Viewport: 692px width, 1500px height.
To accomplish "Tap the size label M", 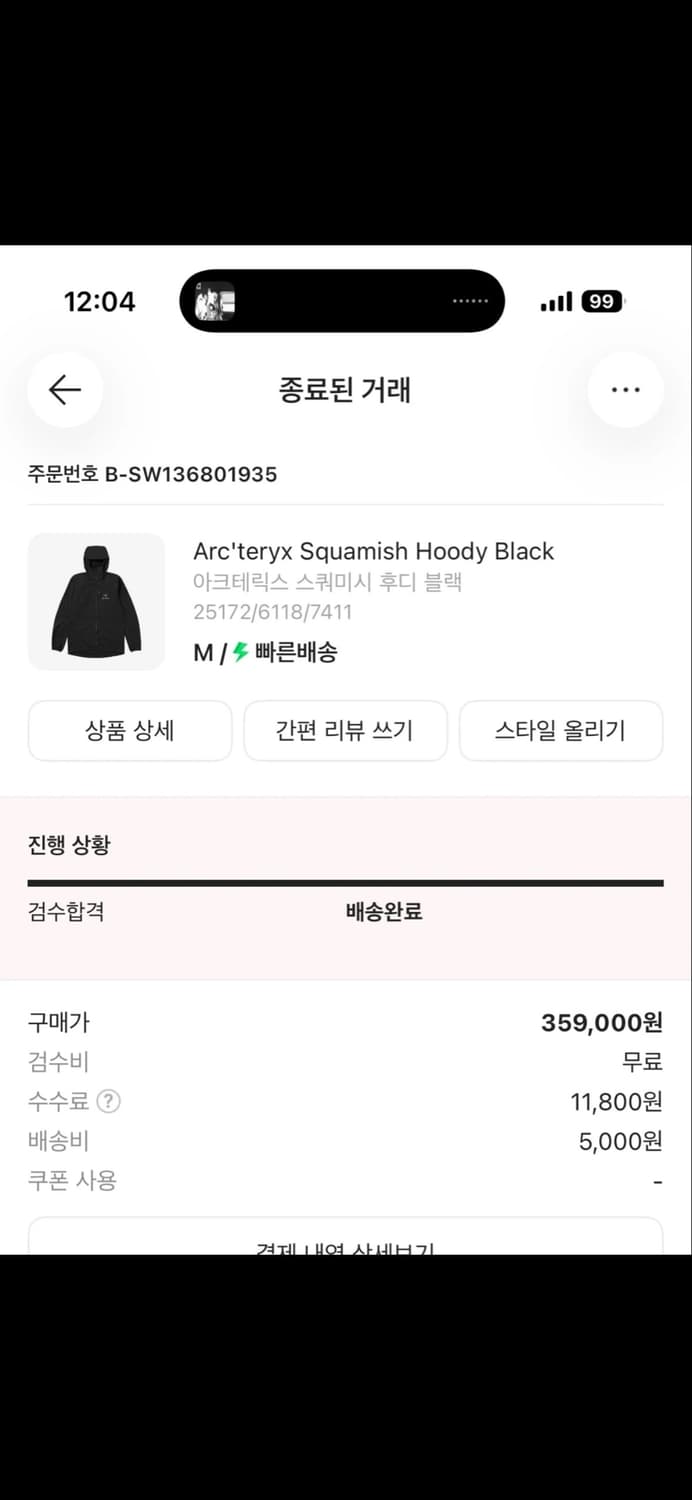I will pos(202,653).
